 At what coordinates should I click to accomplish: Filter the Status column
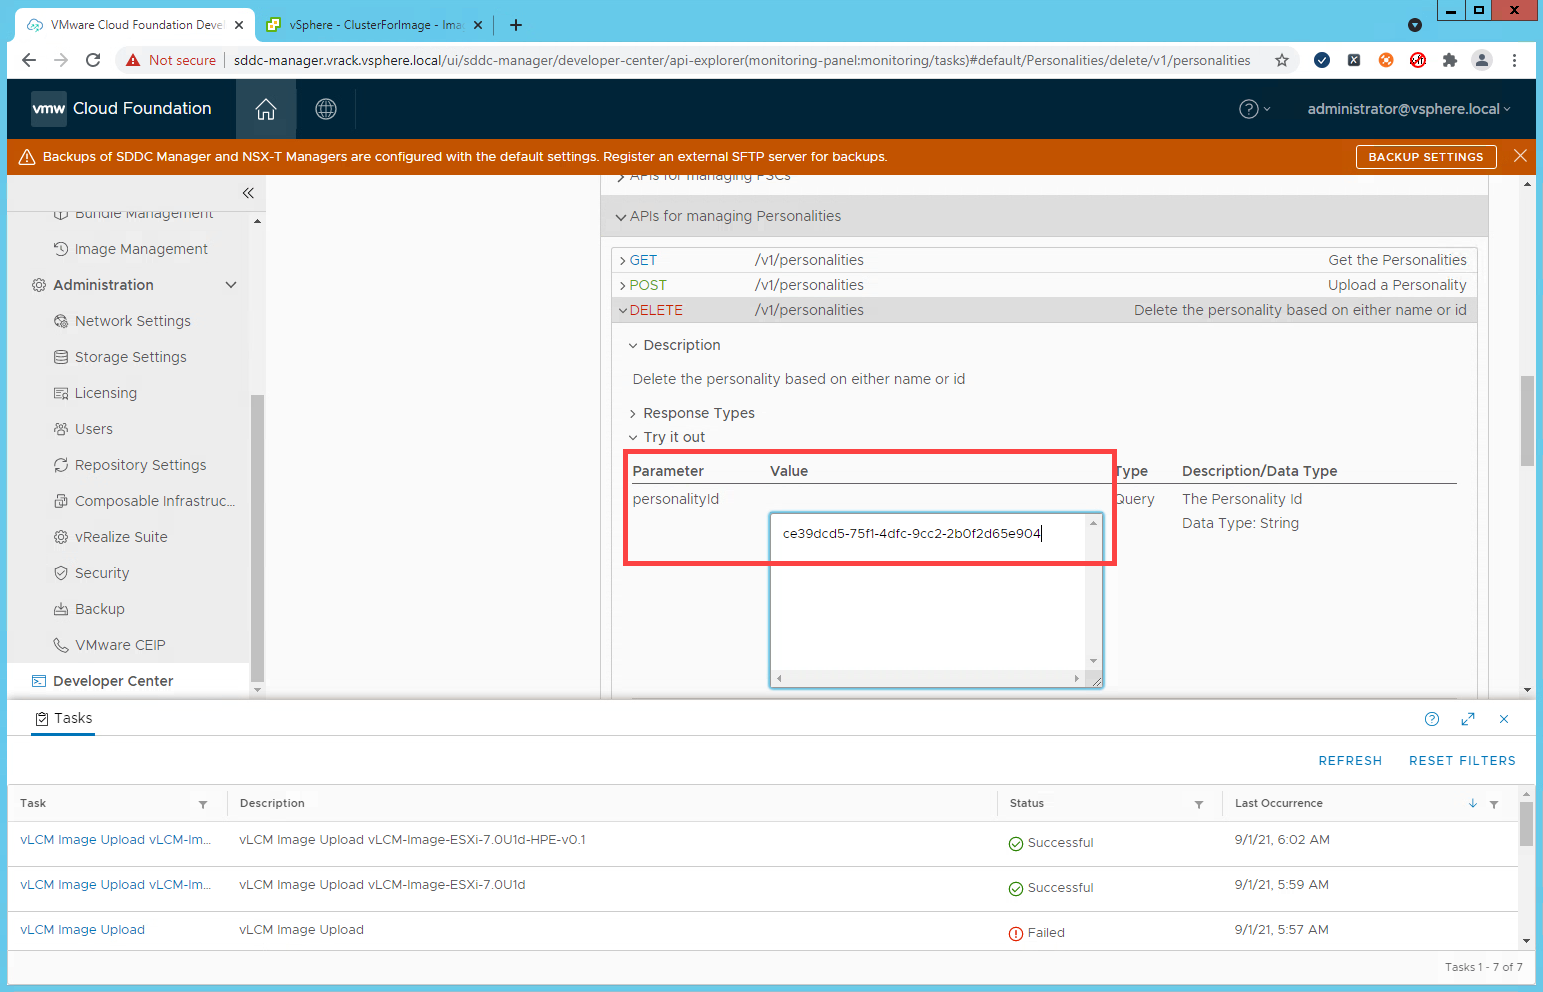(x=1199, y=804)
